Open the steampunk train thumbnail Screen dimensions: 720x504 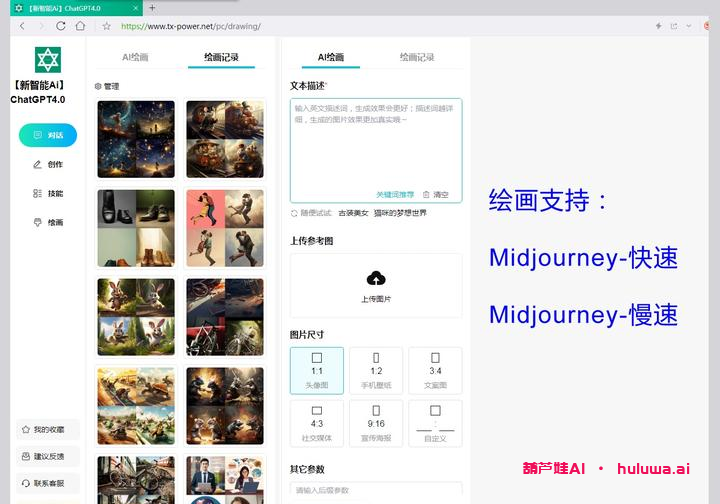point(225,139)
